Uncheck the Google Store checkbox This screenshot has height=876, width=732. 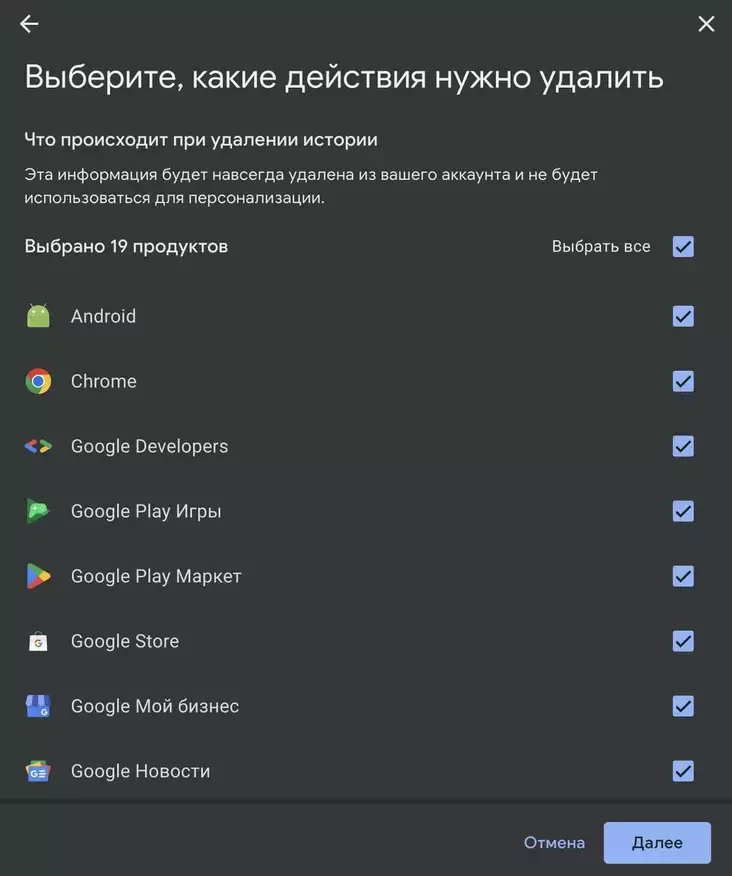pos(683,641)
